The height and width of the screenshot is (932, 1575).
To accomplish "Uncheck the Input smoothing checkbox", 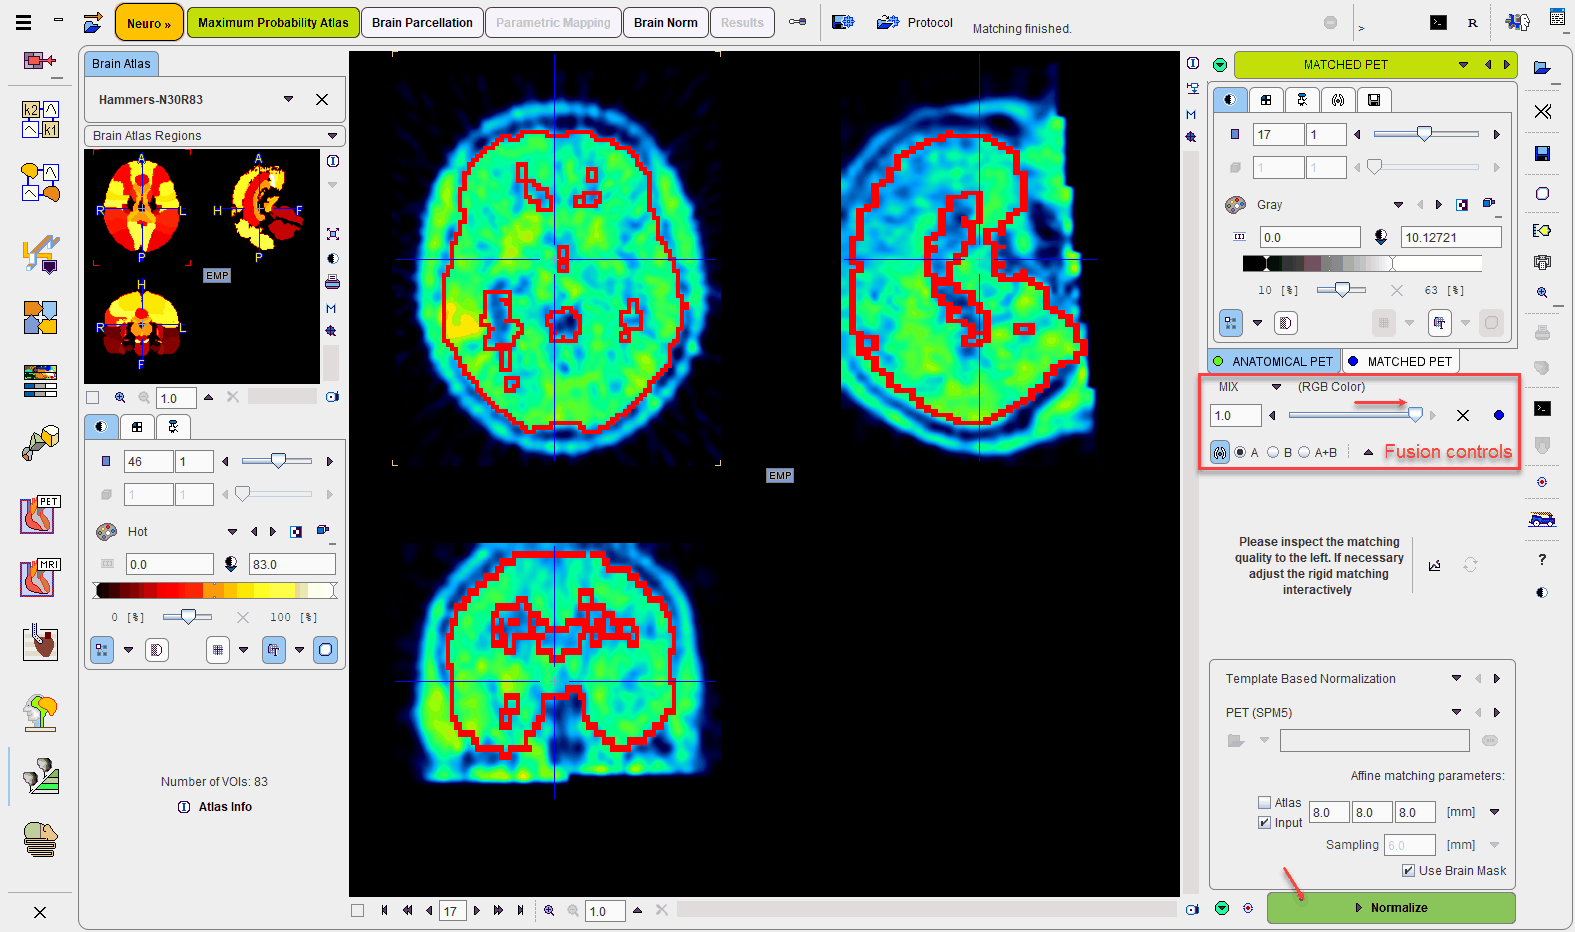I will pyautogui.click(x=1264, y=822).
